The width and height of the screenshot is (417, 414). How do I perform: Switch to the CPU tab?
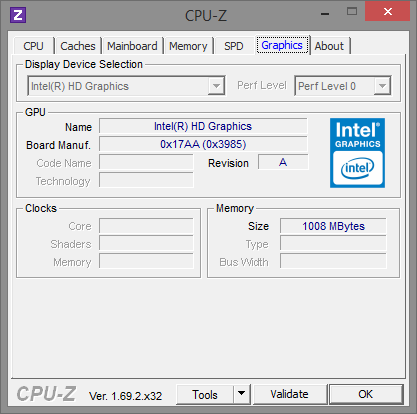[33, 46]
